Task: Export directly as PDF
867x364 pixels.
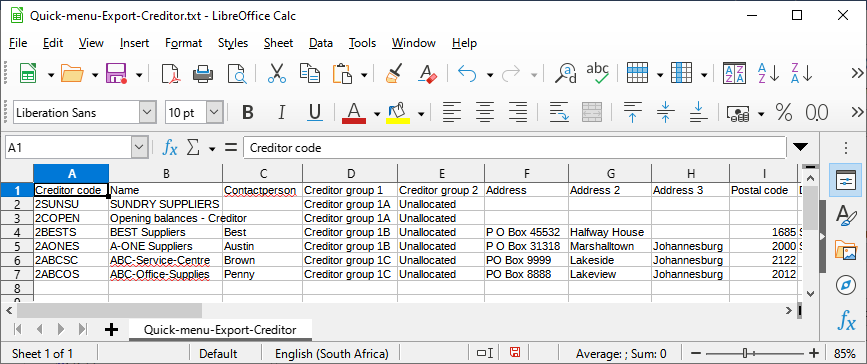Action: pos(171,74)
